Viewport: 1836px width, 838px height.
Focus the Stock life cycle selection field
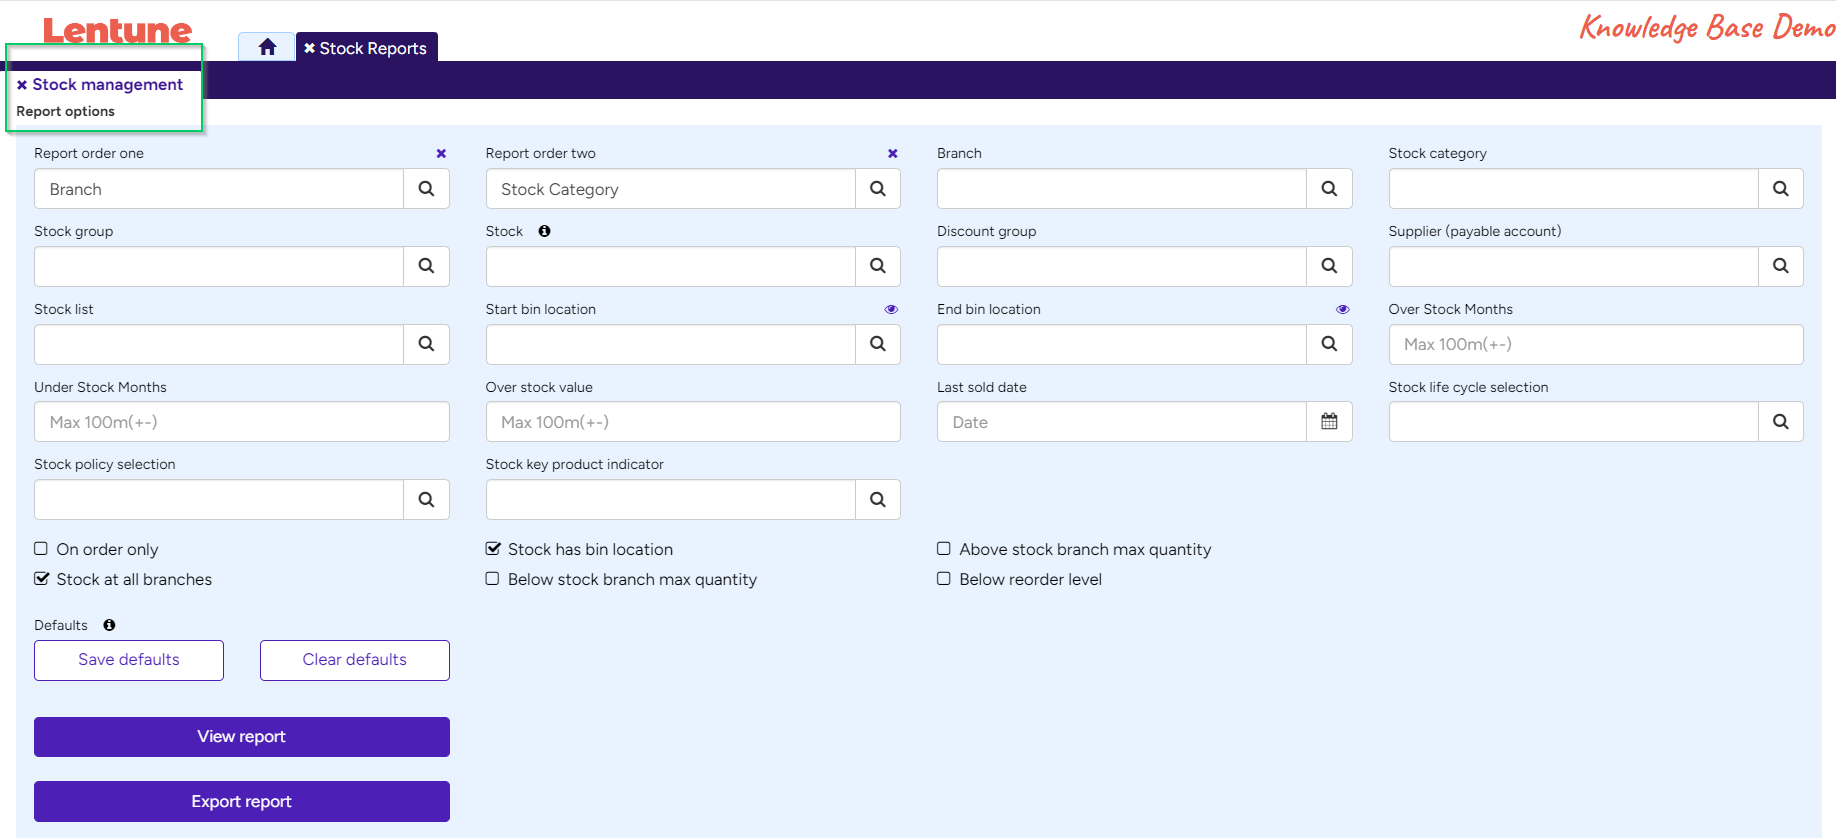[x=1574, y=422]
